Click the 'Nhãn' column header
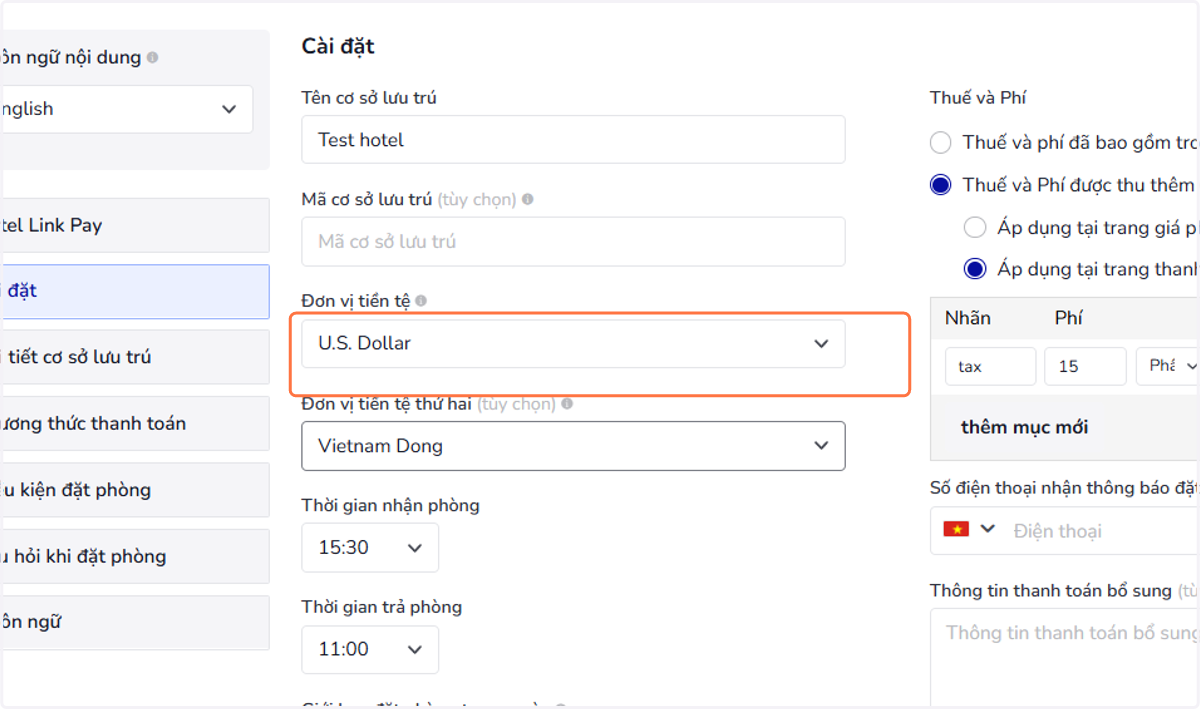Screen dimensions: 1200x709 (967, 318)
